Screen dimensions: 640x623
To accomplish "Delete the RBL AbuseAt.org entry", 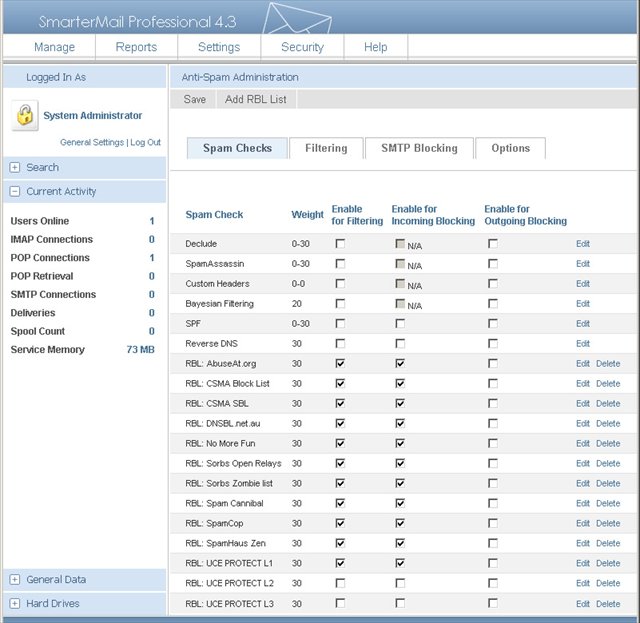I will [x=608, y=364].
